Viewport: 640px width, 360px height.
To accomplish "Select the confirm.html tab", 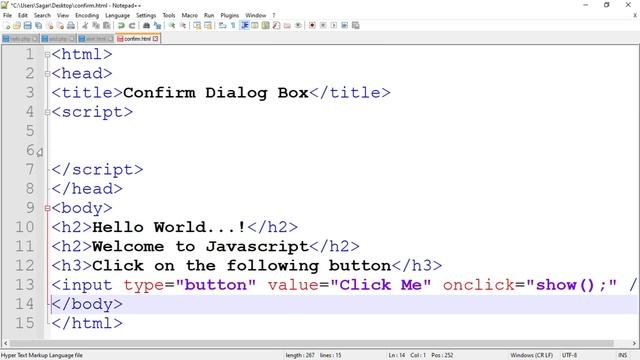I will [138, 39].
